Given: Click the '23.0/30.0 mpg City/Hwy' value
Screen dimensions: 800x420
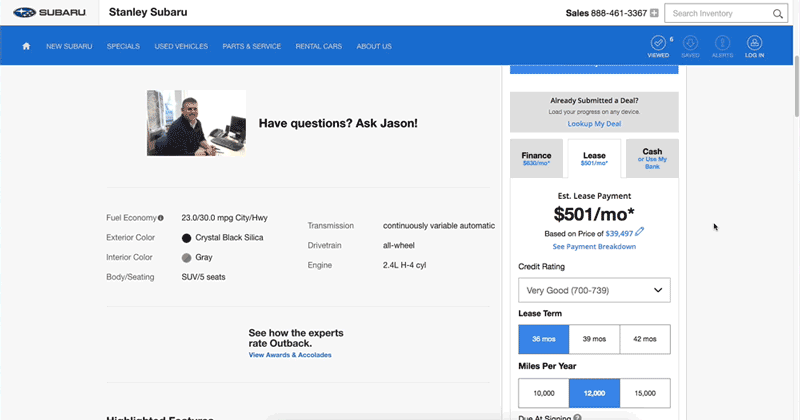Looking at the screenshot, I should point(224,218).
